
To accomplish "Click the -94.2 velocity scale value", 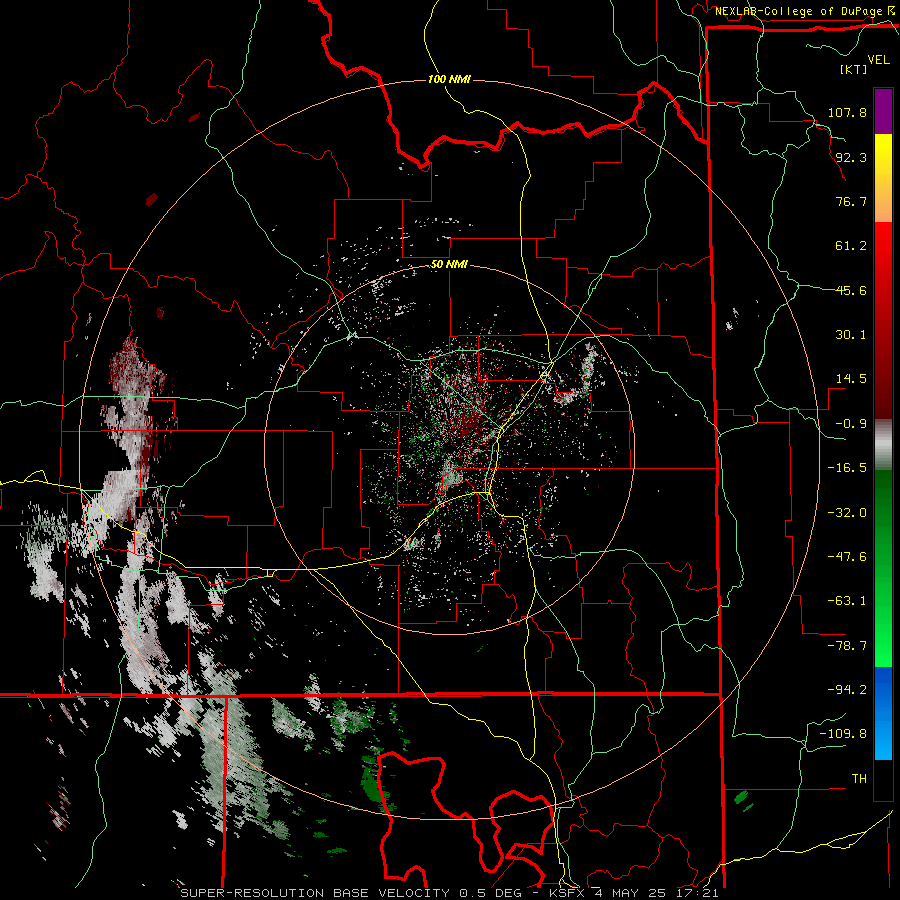I will click(x=847, y=689).
